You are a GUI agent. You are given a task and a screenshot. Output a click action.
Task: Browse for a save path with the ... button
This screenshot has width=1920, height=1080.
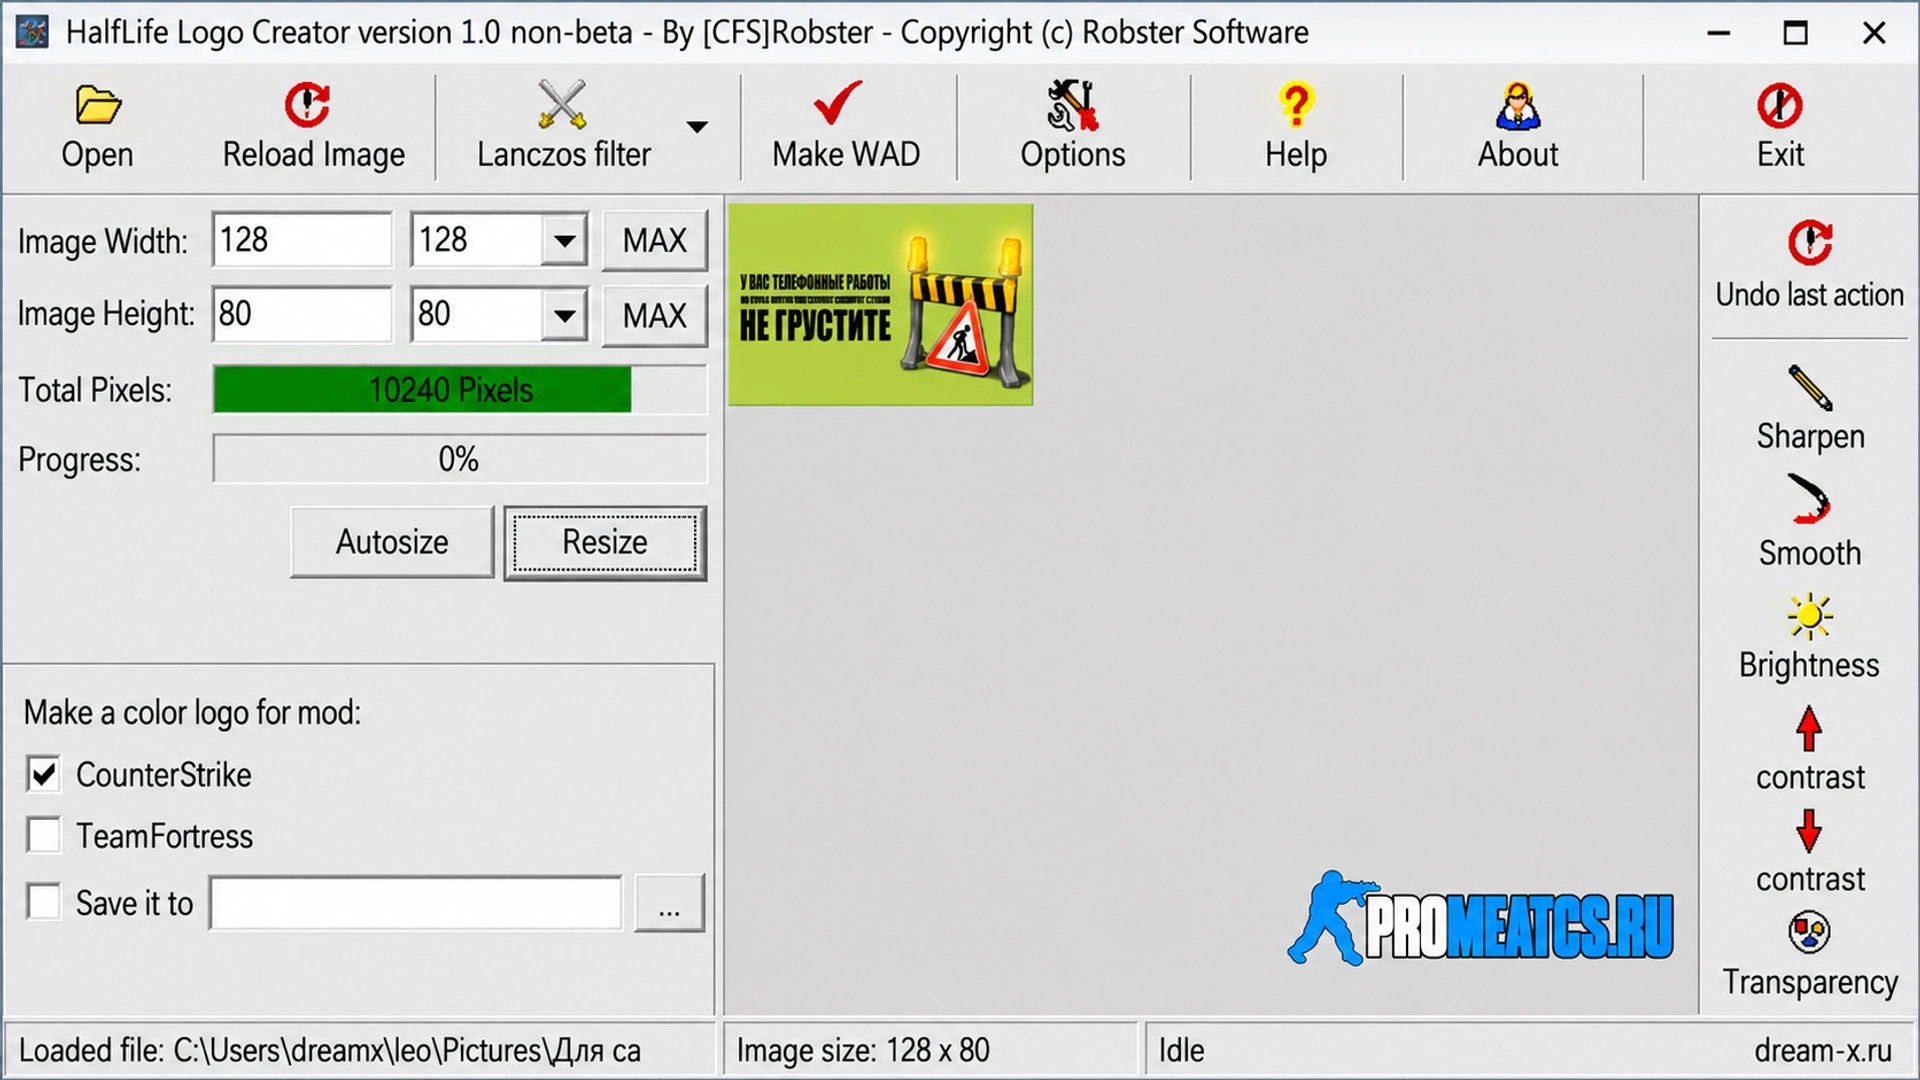click(669, 903)
